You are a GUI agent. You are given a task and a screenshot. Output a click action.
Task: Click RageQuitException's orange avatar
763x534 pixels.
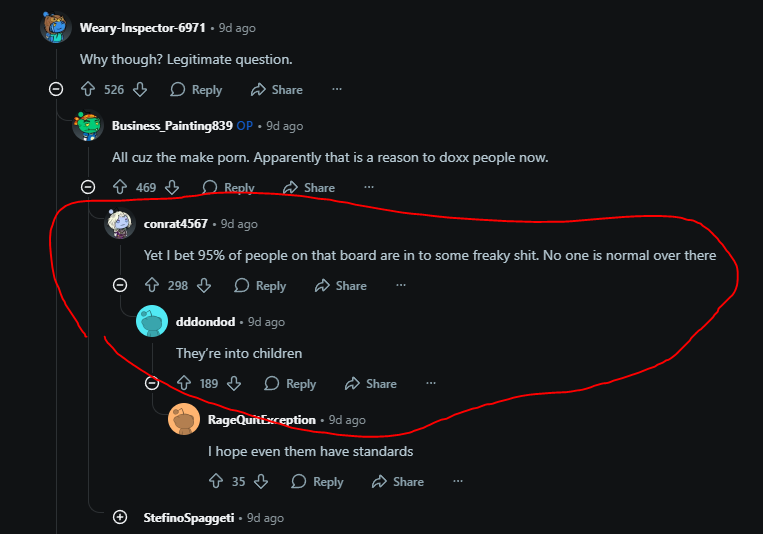(184, 419)
